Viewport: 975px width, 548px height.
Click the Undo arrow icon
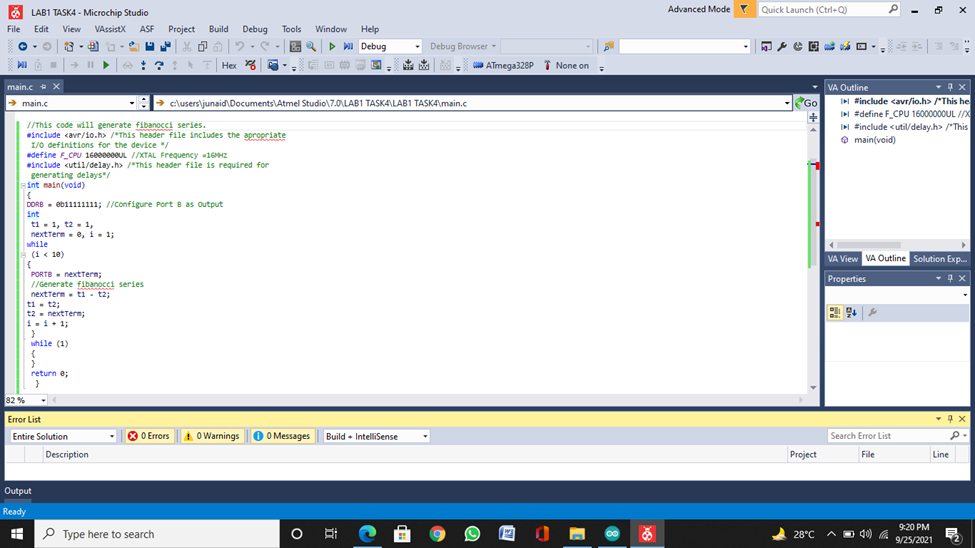[x=239, y=47]
